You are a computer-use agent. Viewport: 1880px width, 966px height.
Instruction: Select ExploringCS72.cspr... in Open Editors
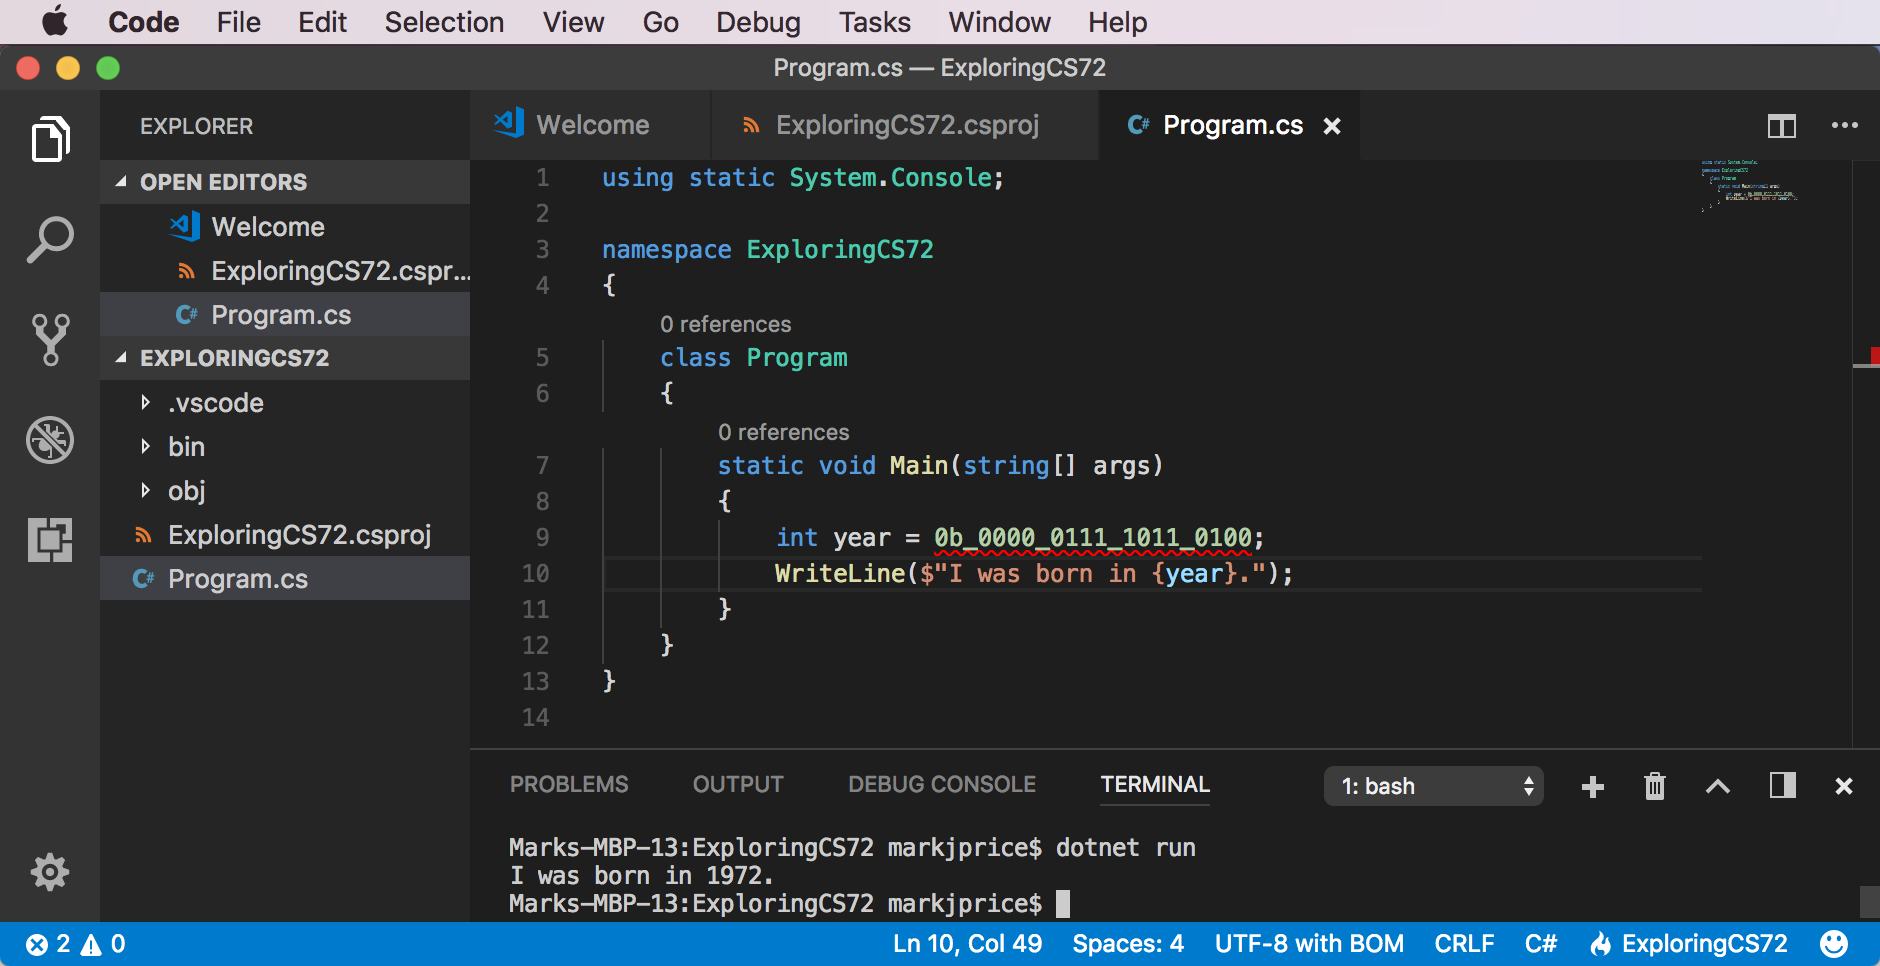tap(285, 270)
